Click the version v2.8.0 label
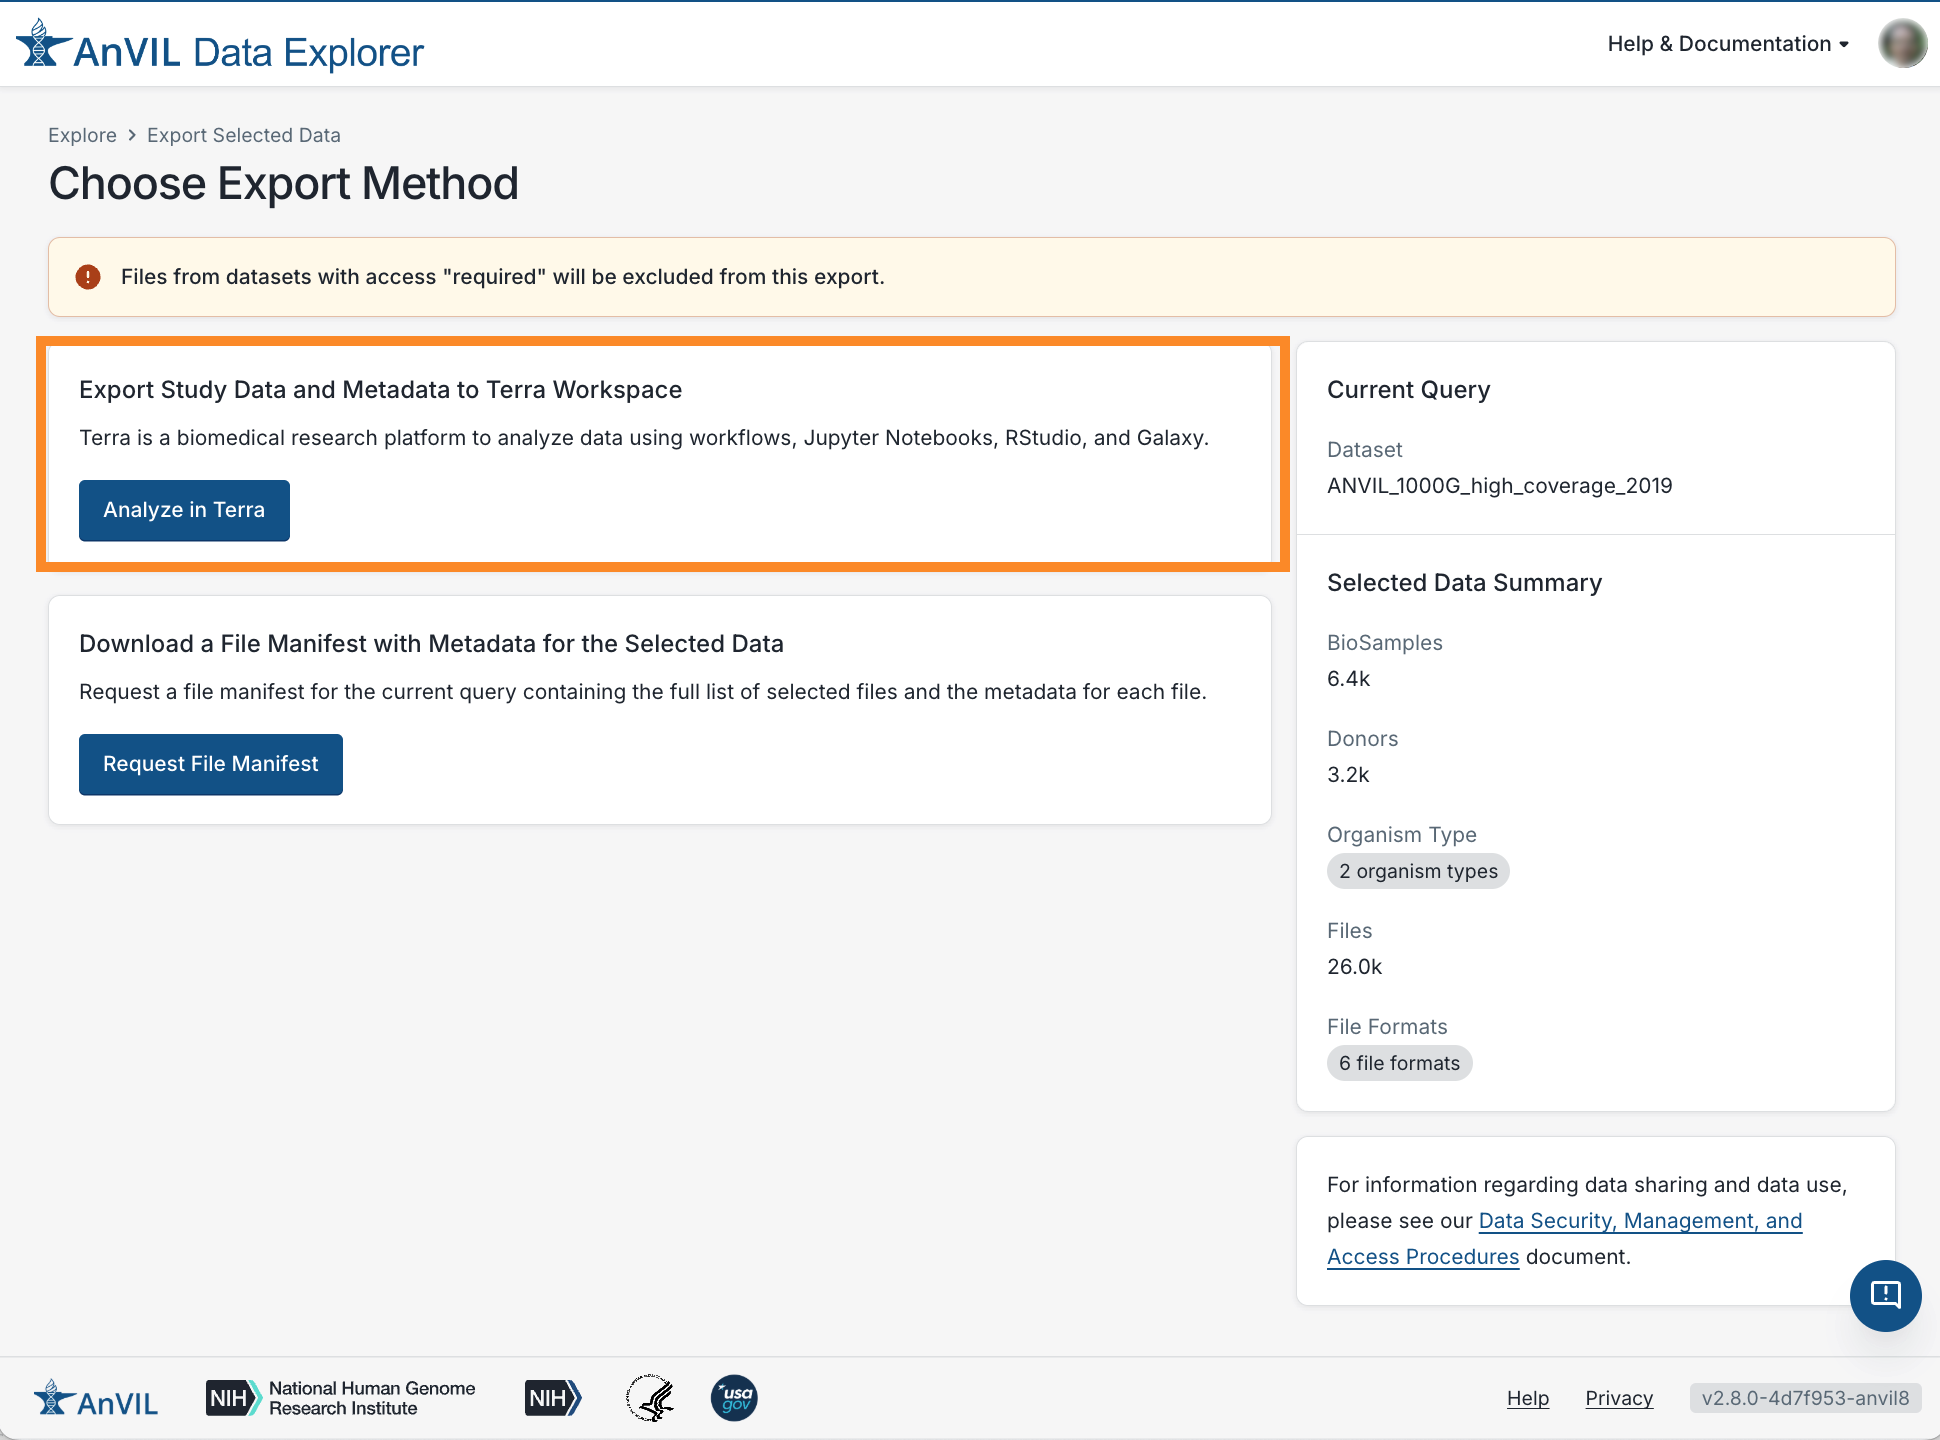This screenshot has height=1440, width=1940. coord(1804,1398)
